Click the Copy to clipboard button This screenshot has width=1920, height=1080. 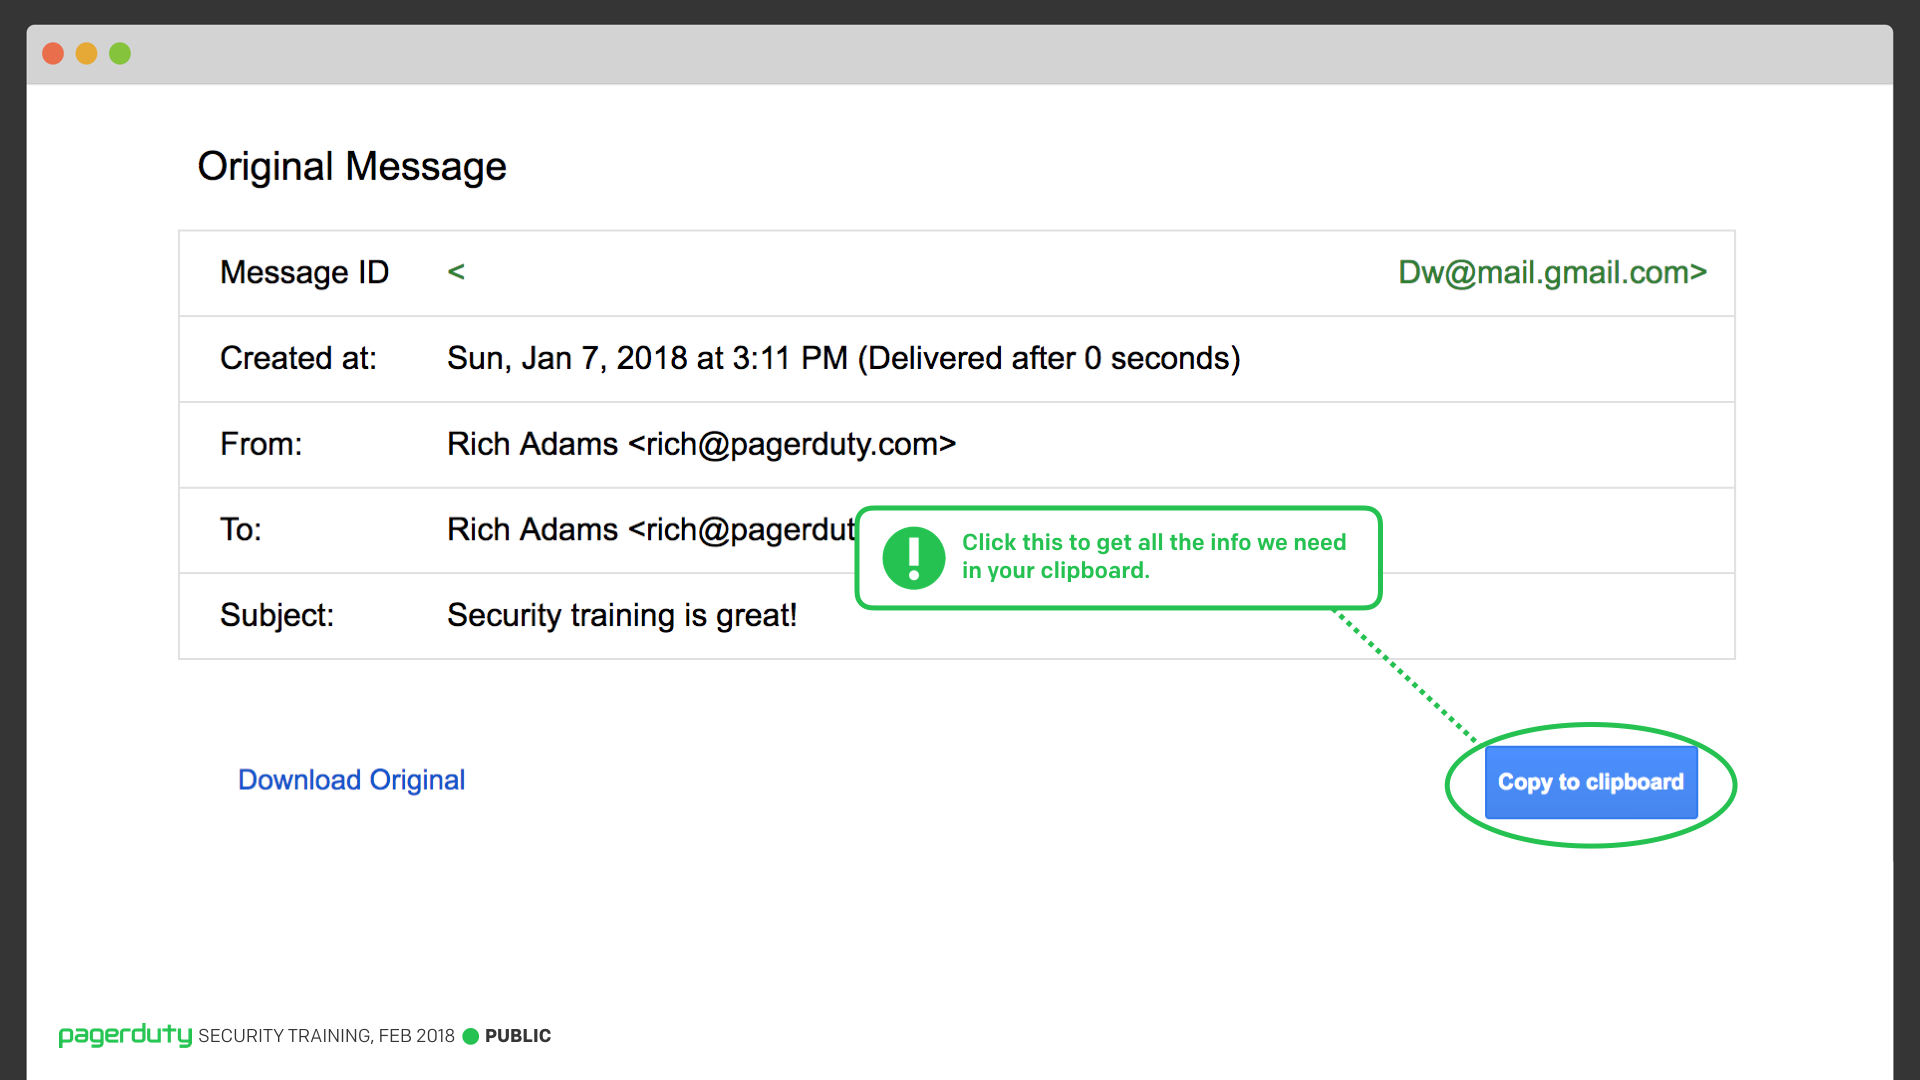[x=1591, y=782]
